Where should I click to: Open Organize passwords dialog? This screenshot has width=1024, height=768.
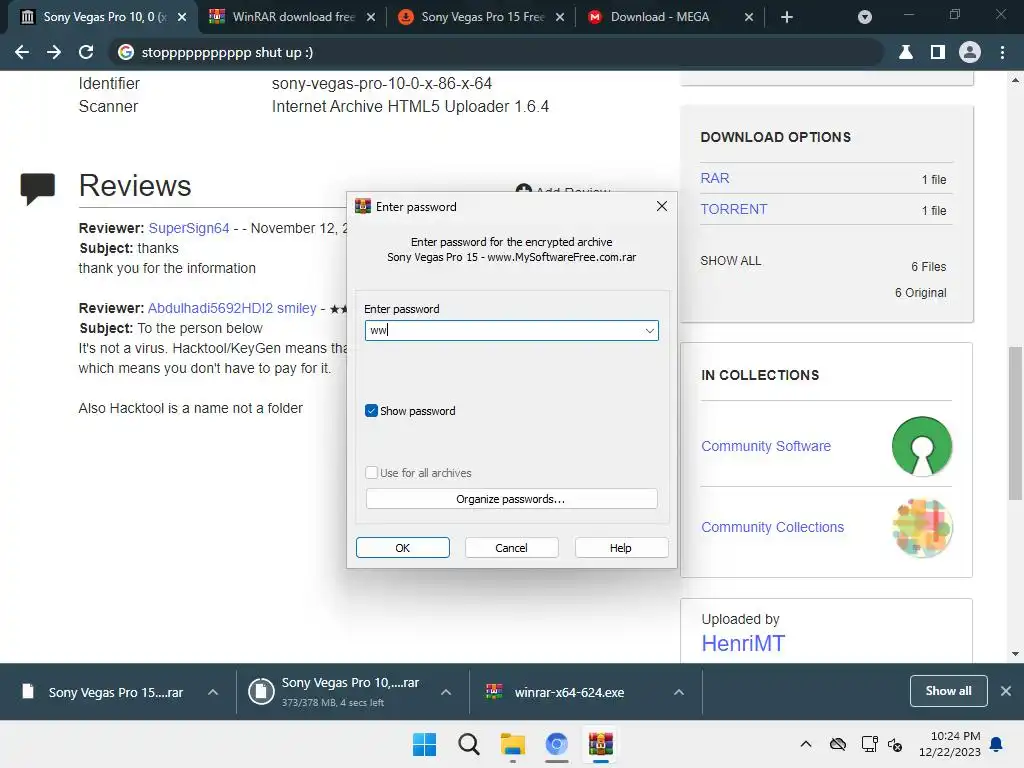511,499
